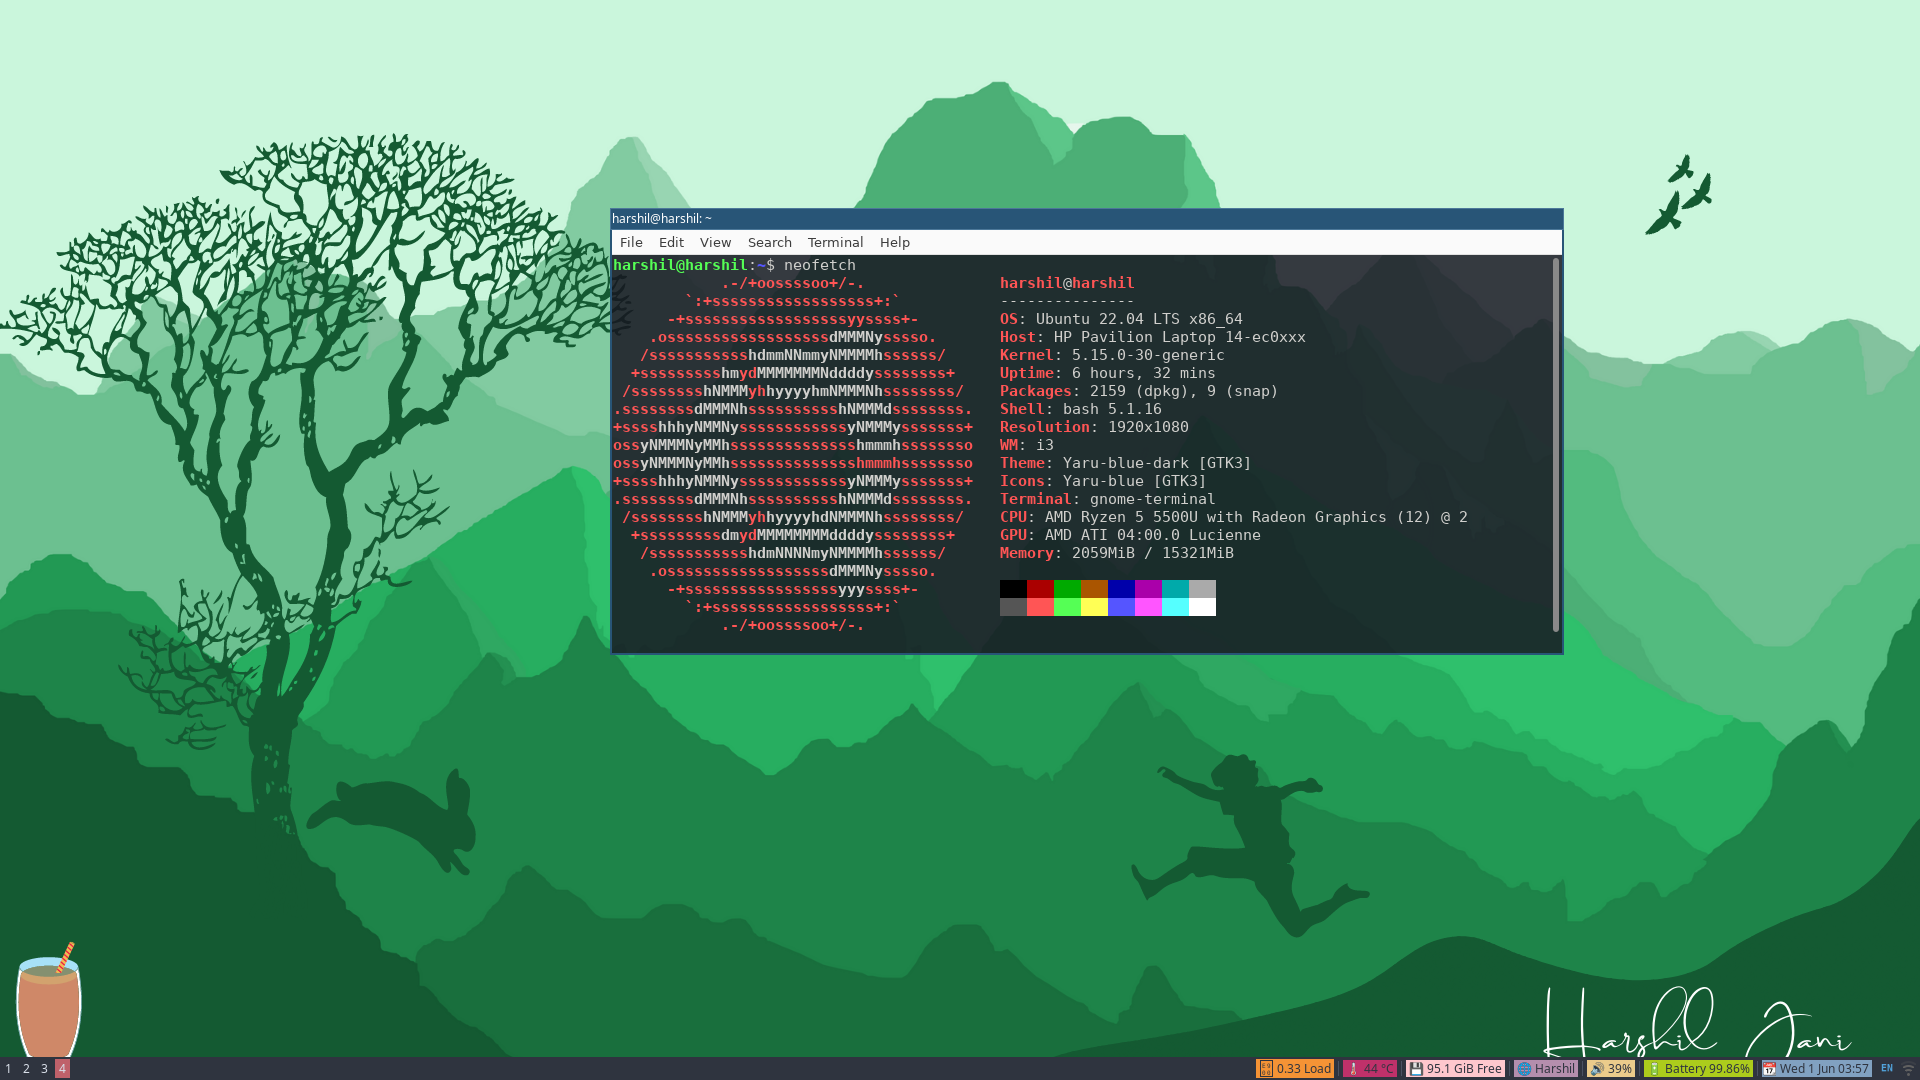Click the calendar icon beside the date

[1768, 1068]
